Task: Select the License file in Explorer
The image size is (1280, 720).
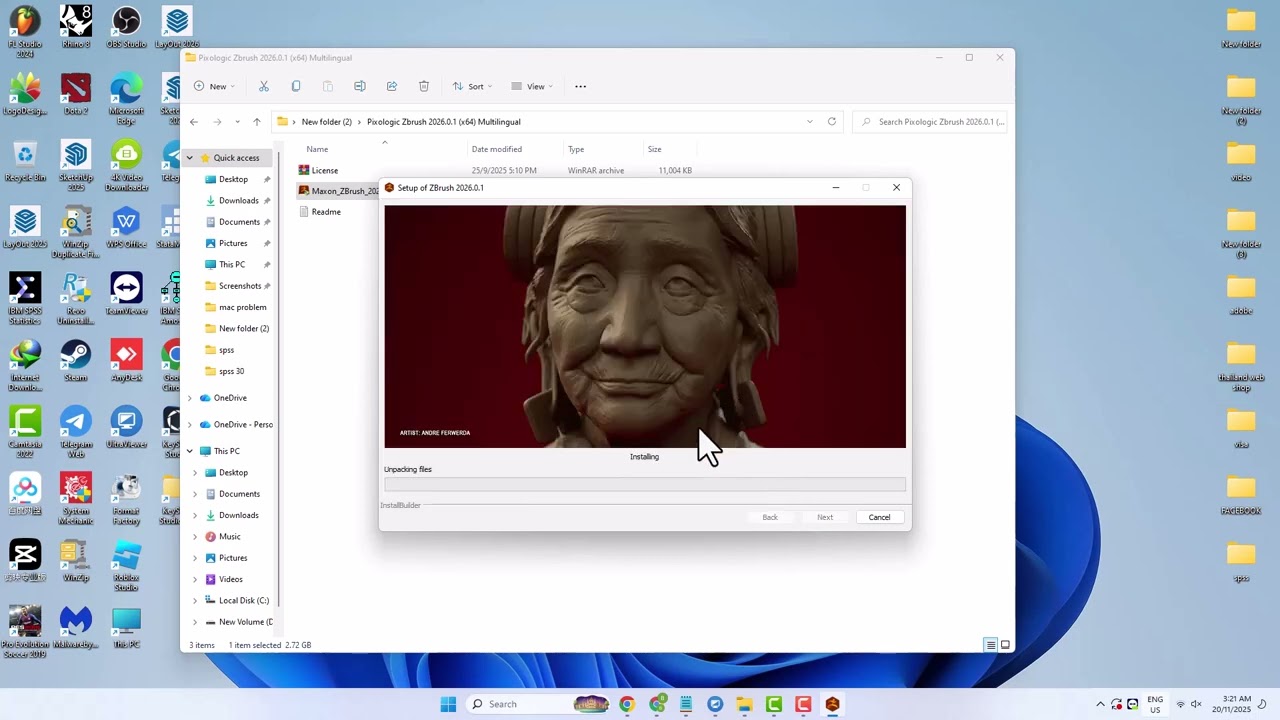Action: (324, 170)
